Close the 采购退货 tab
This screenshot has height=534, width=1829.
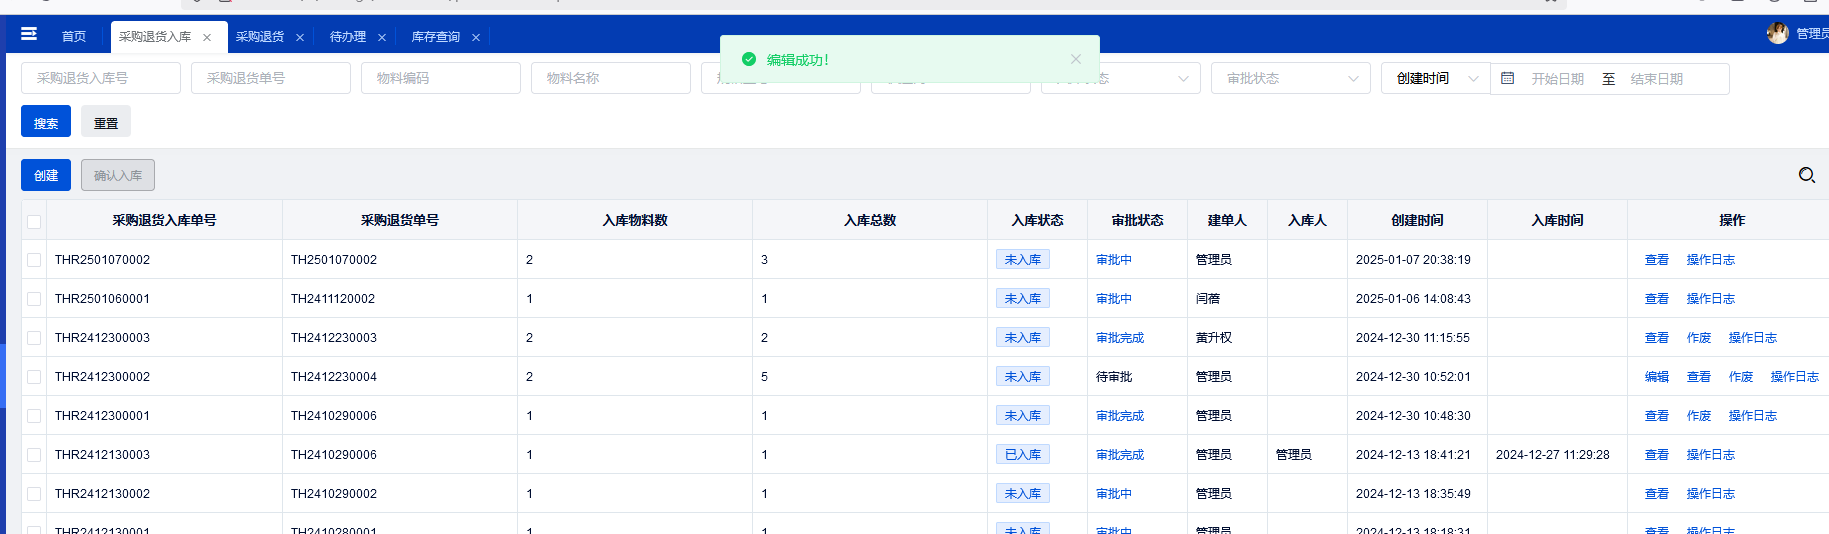[300, 38]
